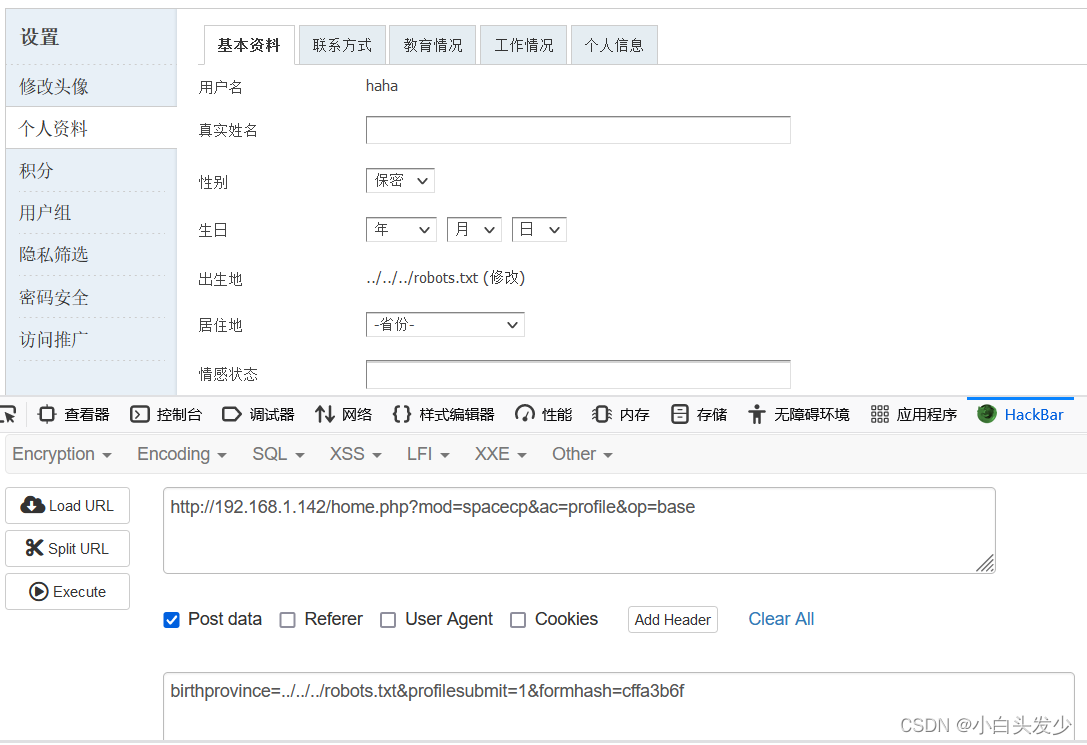Switch to the 教育情况 tab
This screenshot has height=745, width=1087.
click(x=433, y=45)
